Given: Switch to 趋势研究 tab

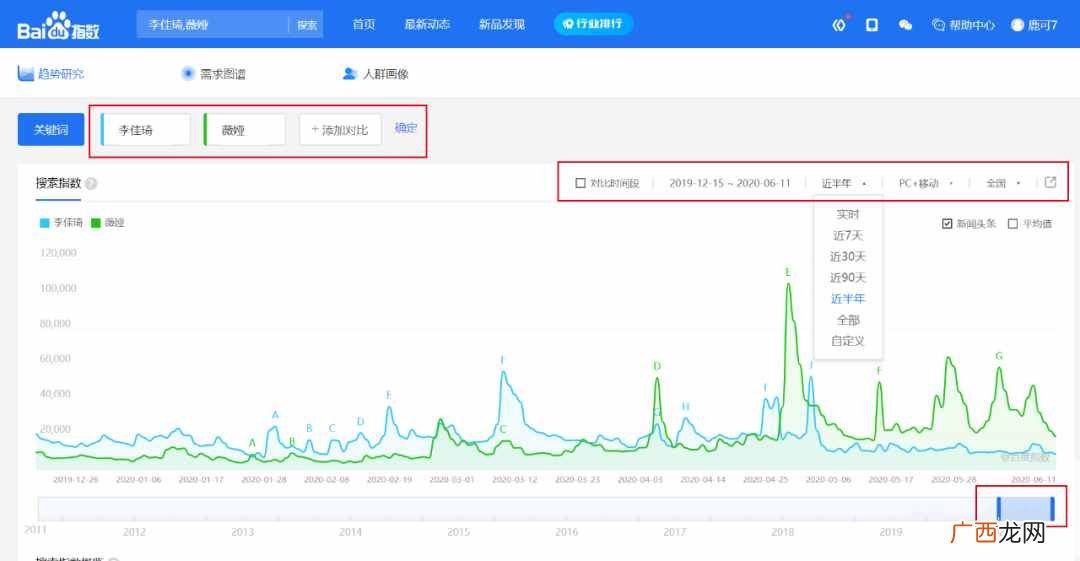Looking at the screenshot, I should click(x=51, y=74).
